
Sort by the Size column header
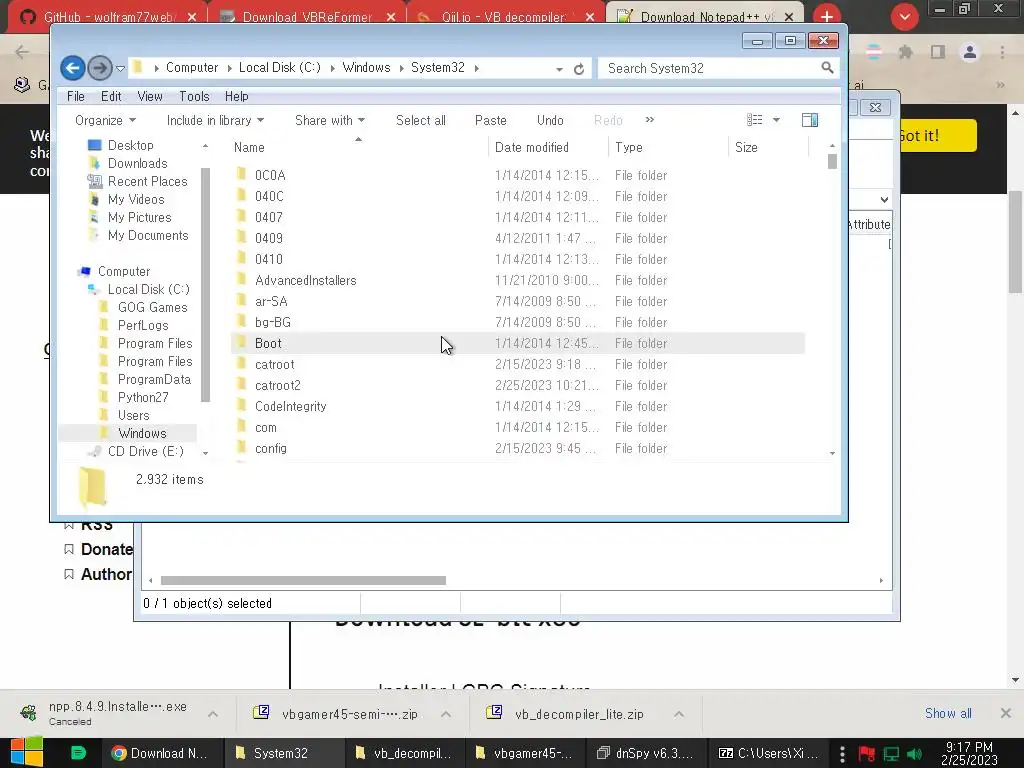click(x=768, y=147)
